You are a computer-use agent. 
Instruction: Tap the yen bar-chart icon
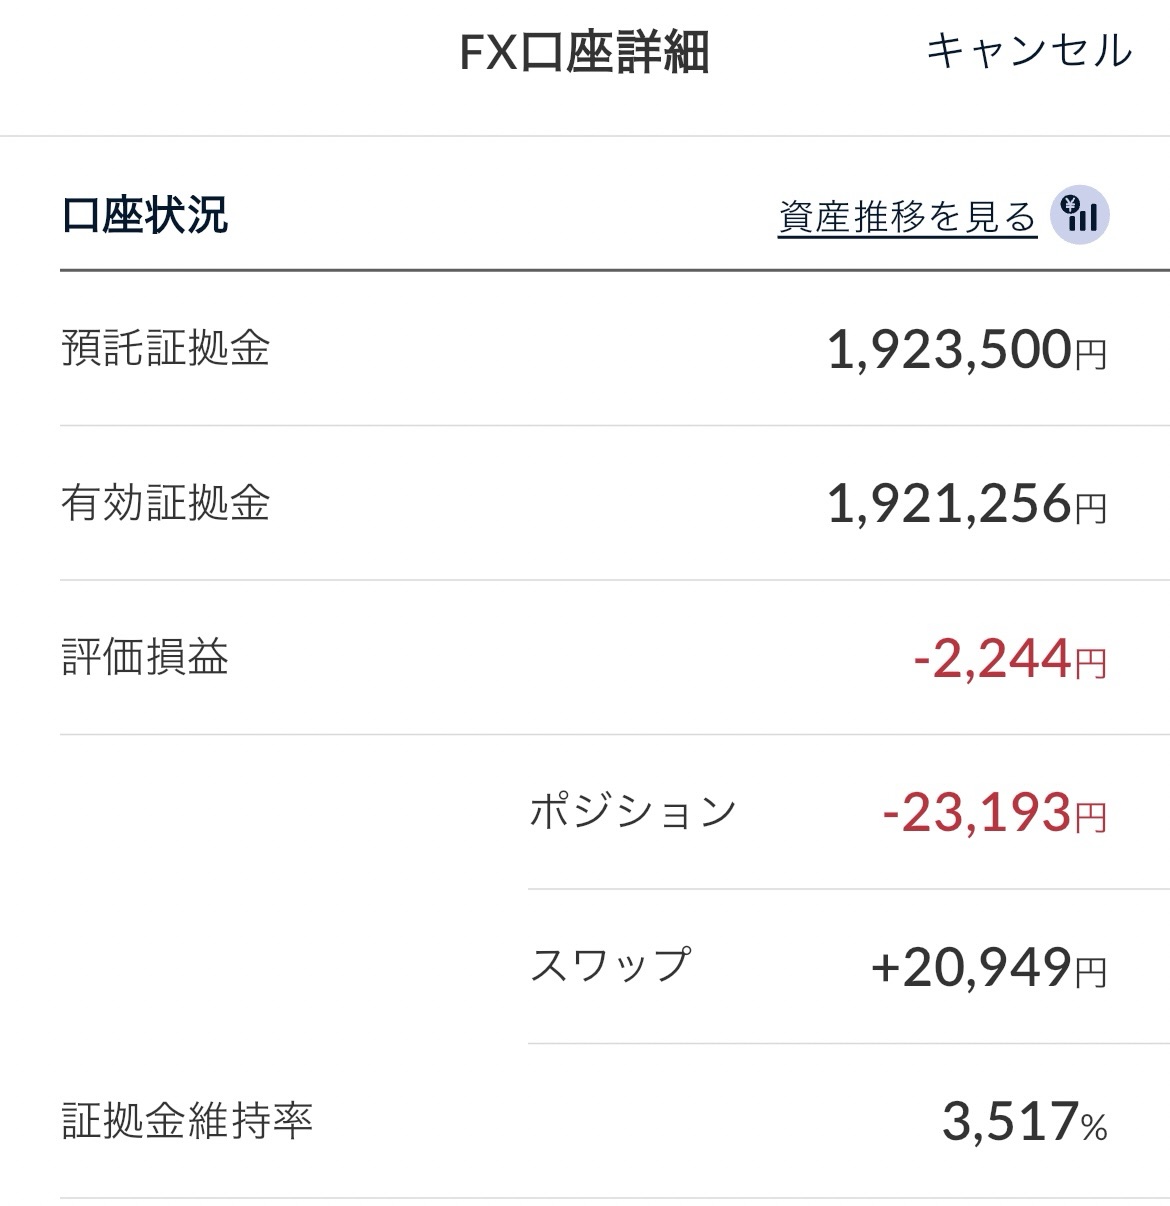point(1080,215)
